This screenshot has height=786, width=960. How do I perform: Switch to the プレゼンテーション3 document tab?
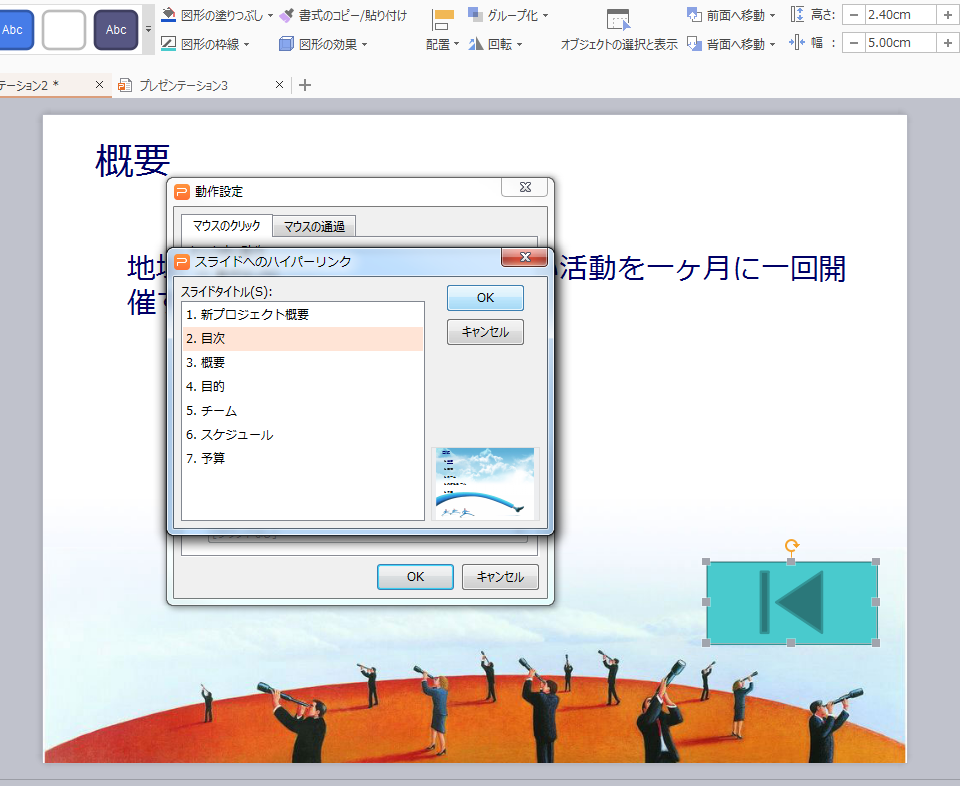184,86
